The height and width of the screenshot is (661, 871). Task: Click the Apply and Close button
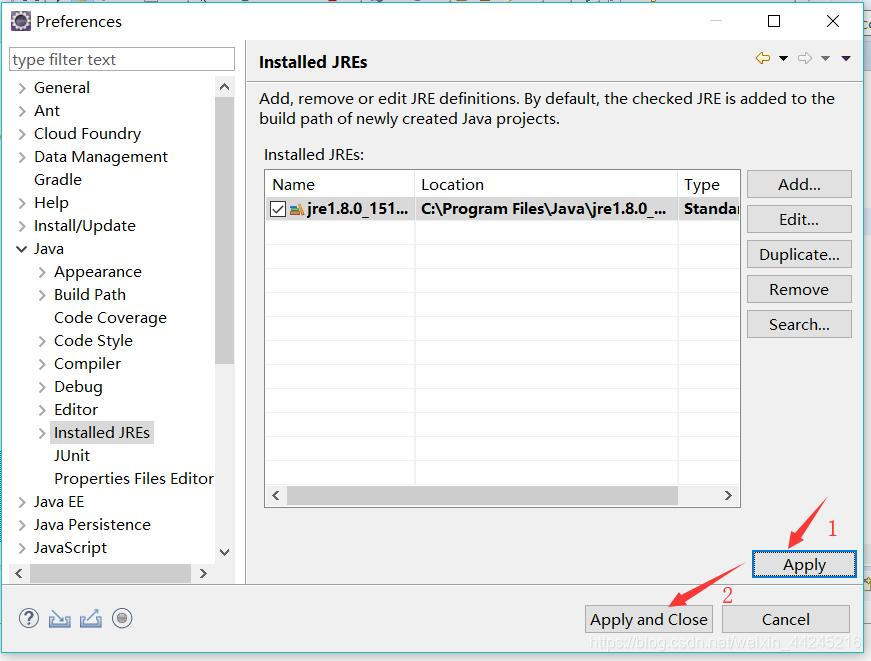click(649, 619)
